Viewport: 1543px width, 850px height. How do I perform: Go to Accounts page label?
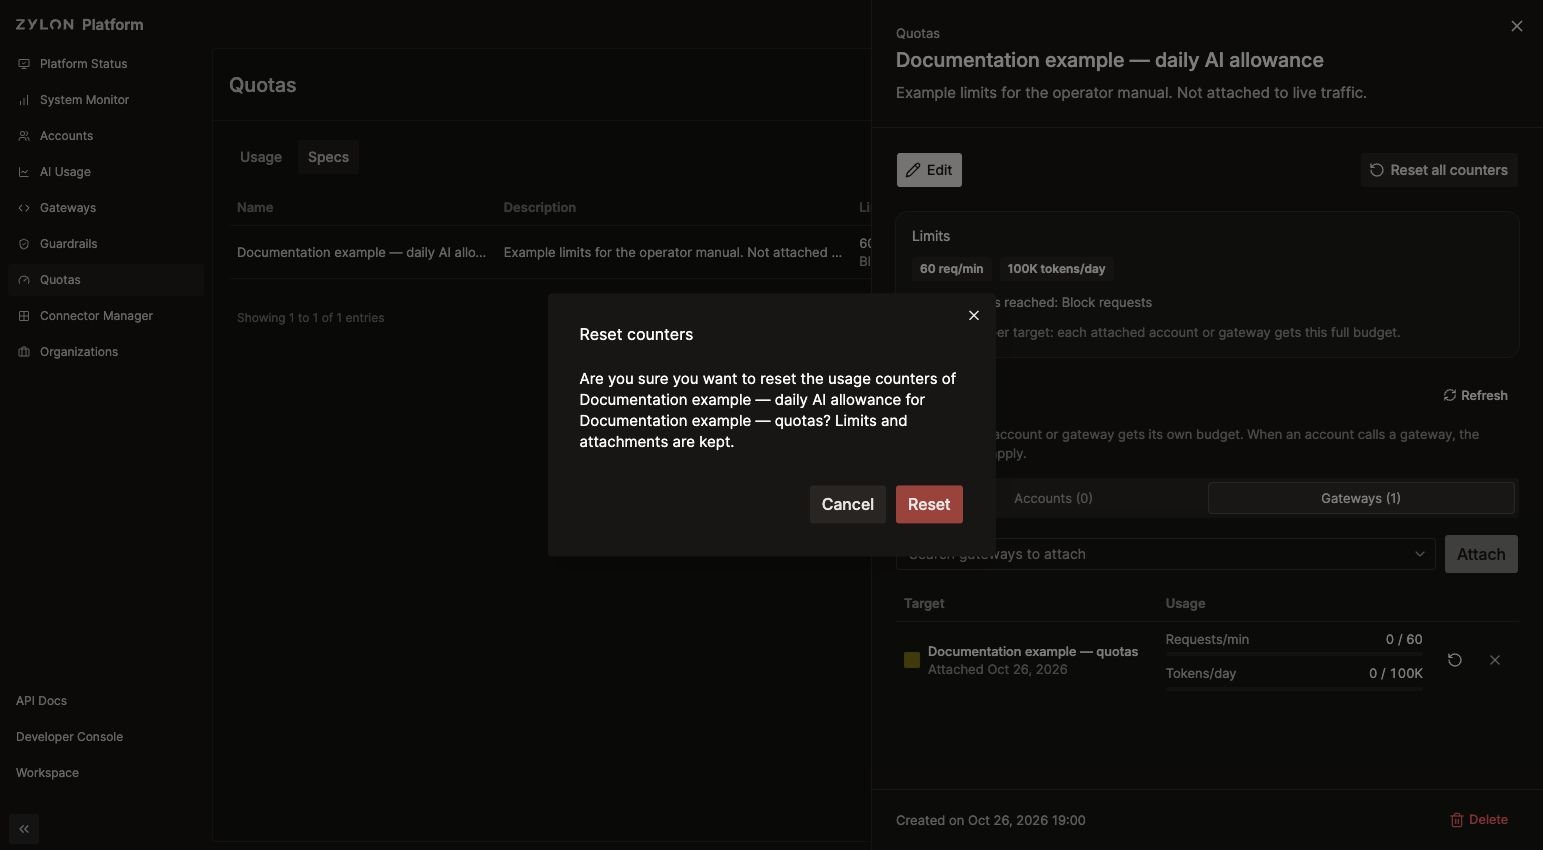[66, 136]
